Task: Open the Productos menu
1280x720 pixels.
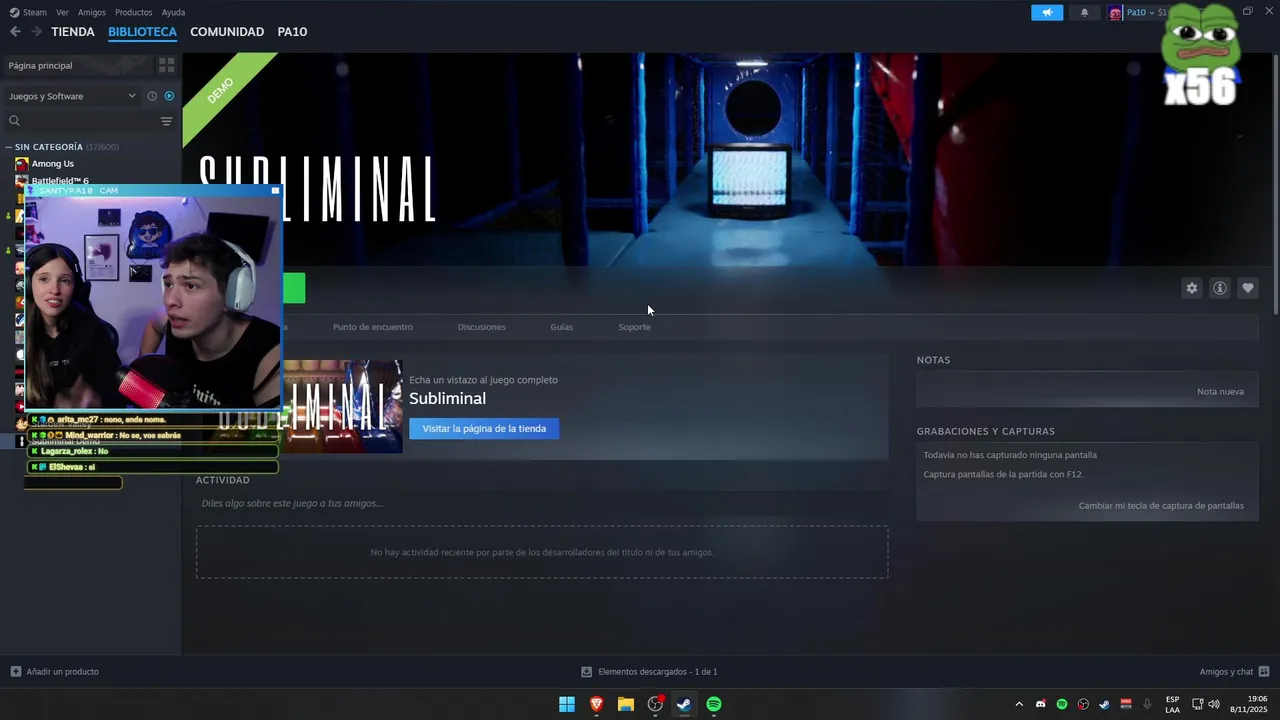Action: tap(133, 12)
